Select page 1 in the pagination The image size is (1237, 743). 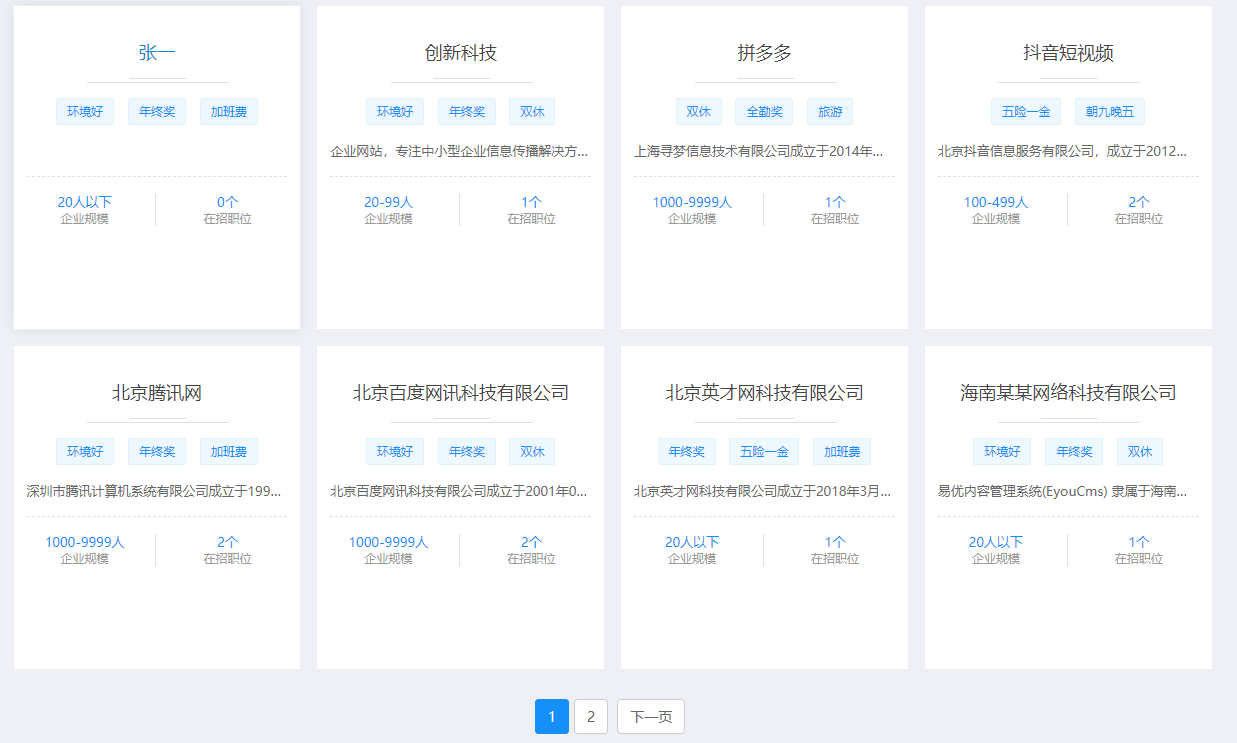[552, 716]
